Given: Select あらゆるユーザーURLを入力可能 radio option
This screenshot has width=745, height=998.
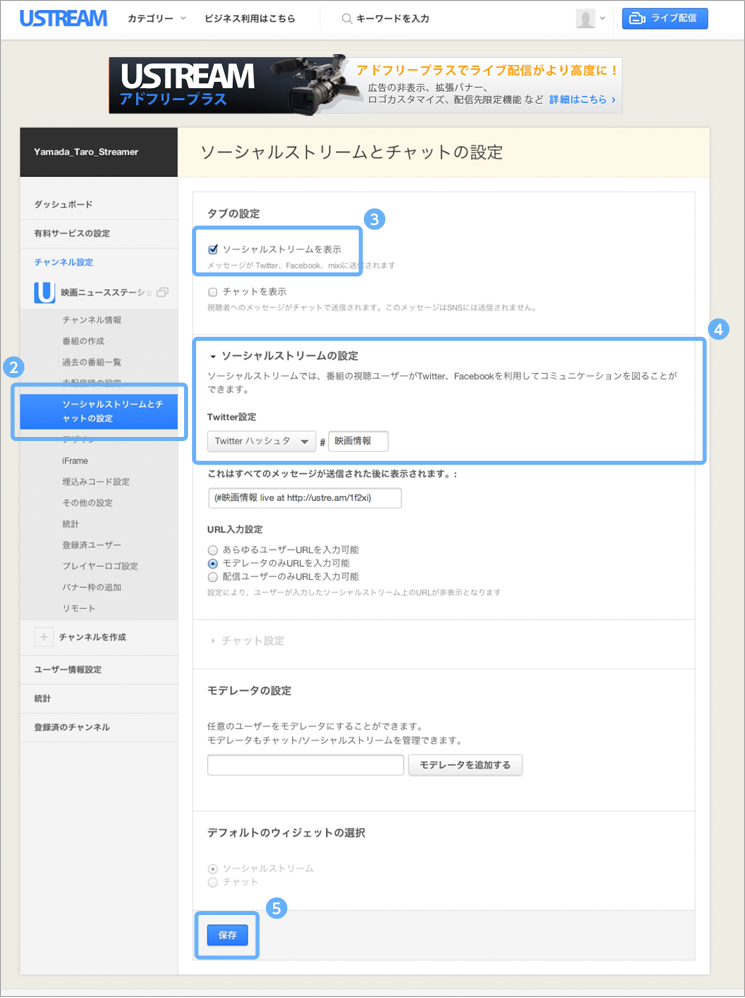Looking at the screenshot, I should click(213, 550).
